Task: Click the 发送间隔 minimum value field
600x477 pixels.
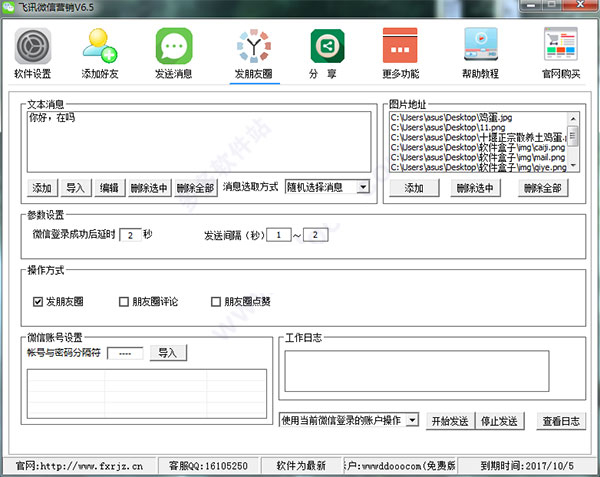Action: [279, 235]
